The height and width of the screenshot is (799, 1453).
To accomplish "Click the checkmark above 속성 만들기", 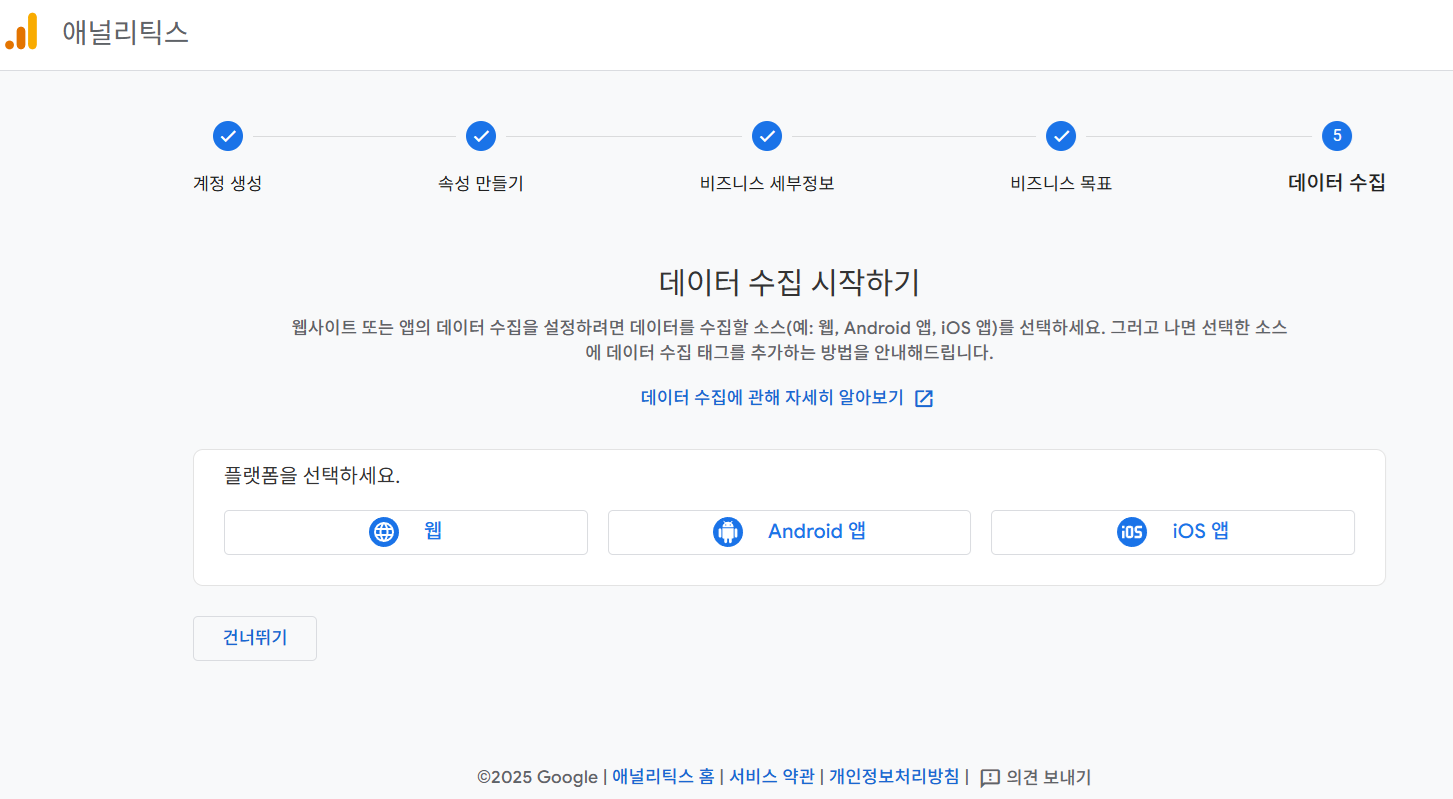I will (x=481, y=136).
